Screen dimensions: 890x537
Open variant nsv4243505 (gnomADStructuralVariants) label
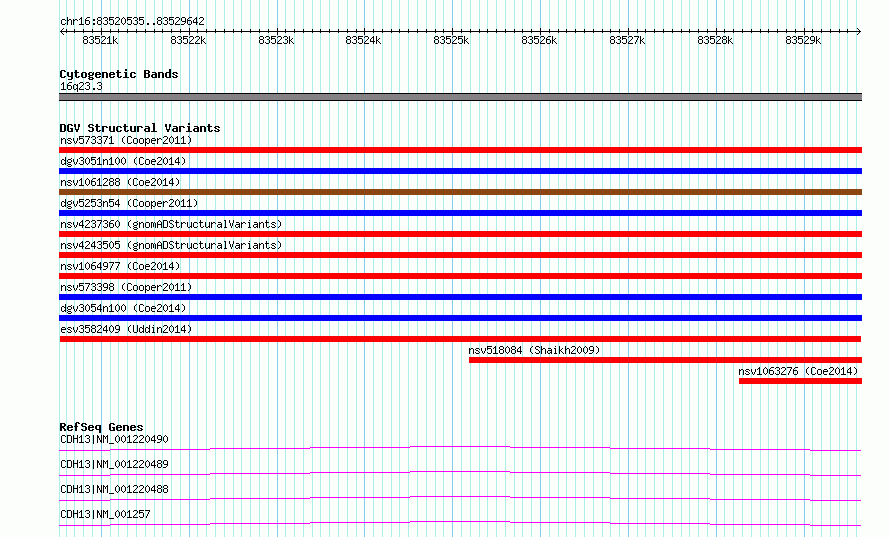tap(171, 245)
